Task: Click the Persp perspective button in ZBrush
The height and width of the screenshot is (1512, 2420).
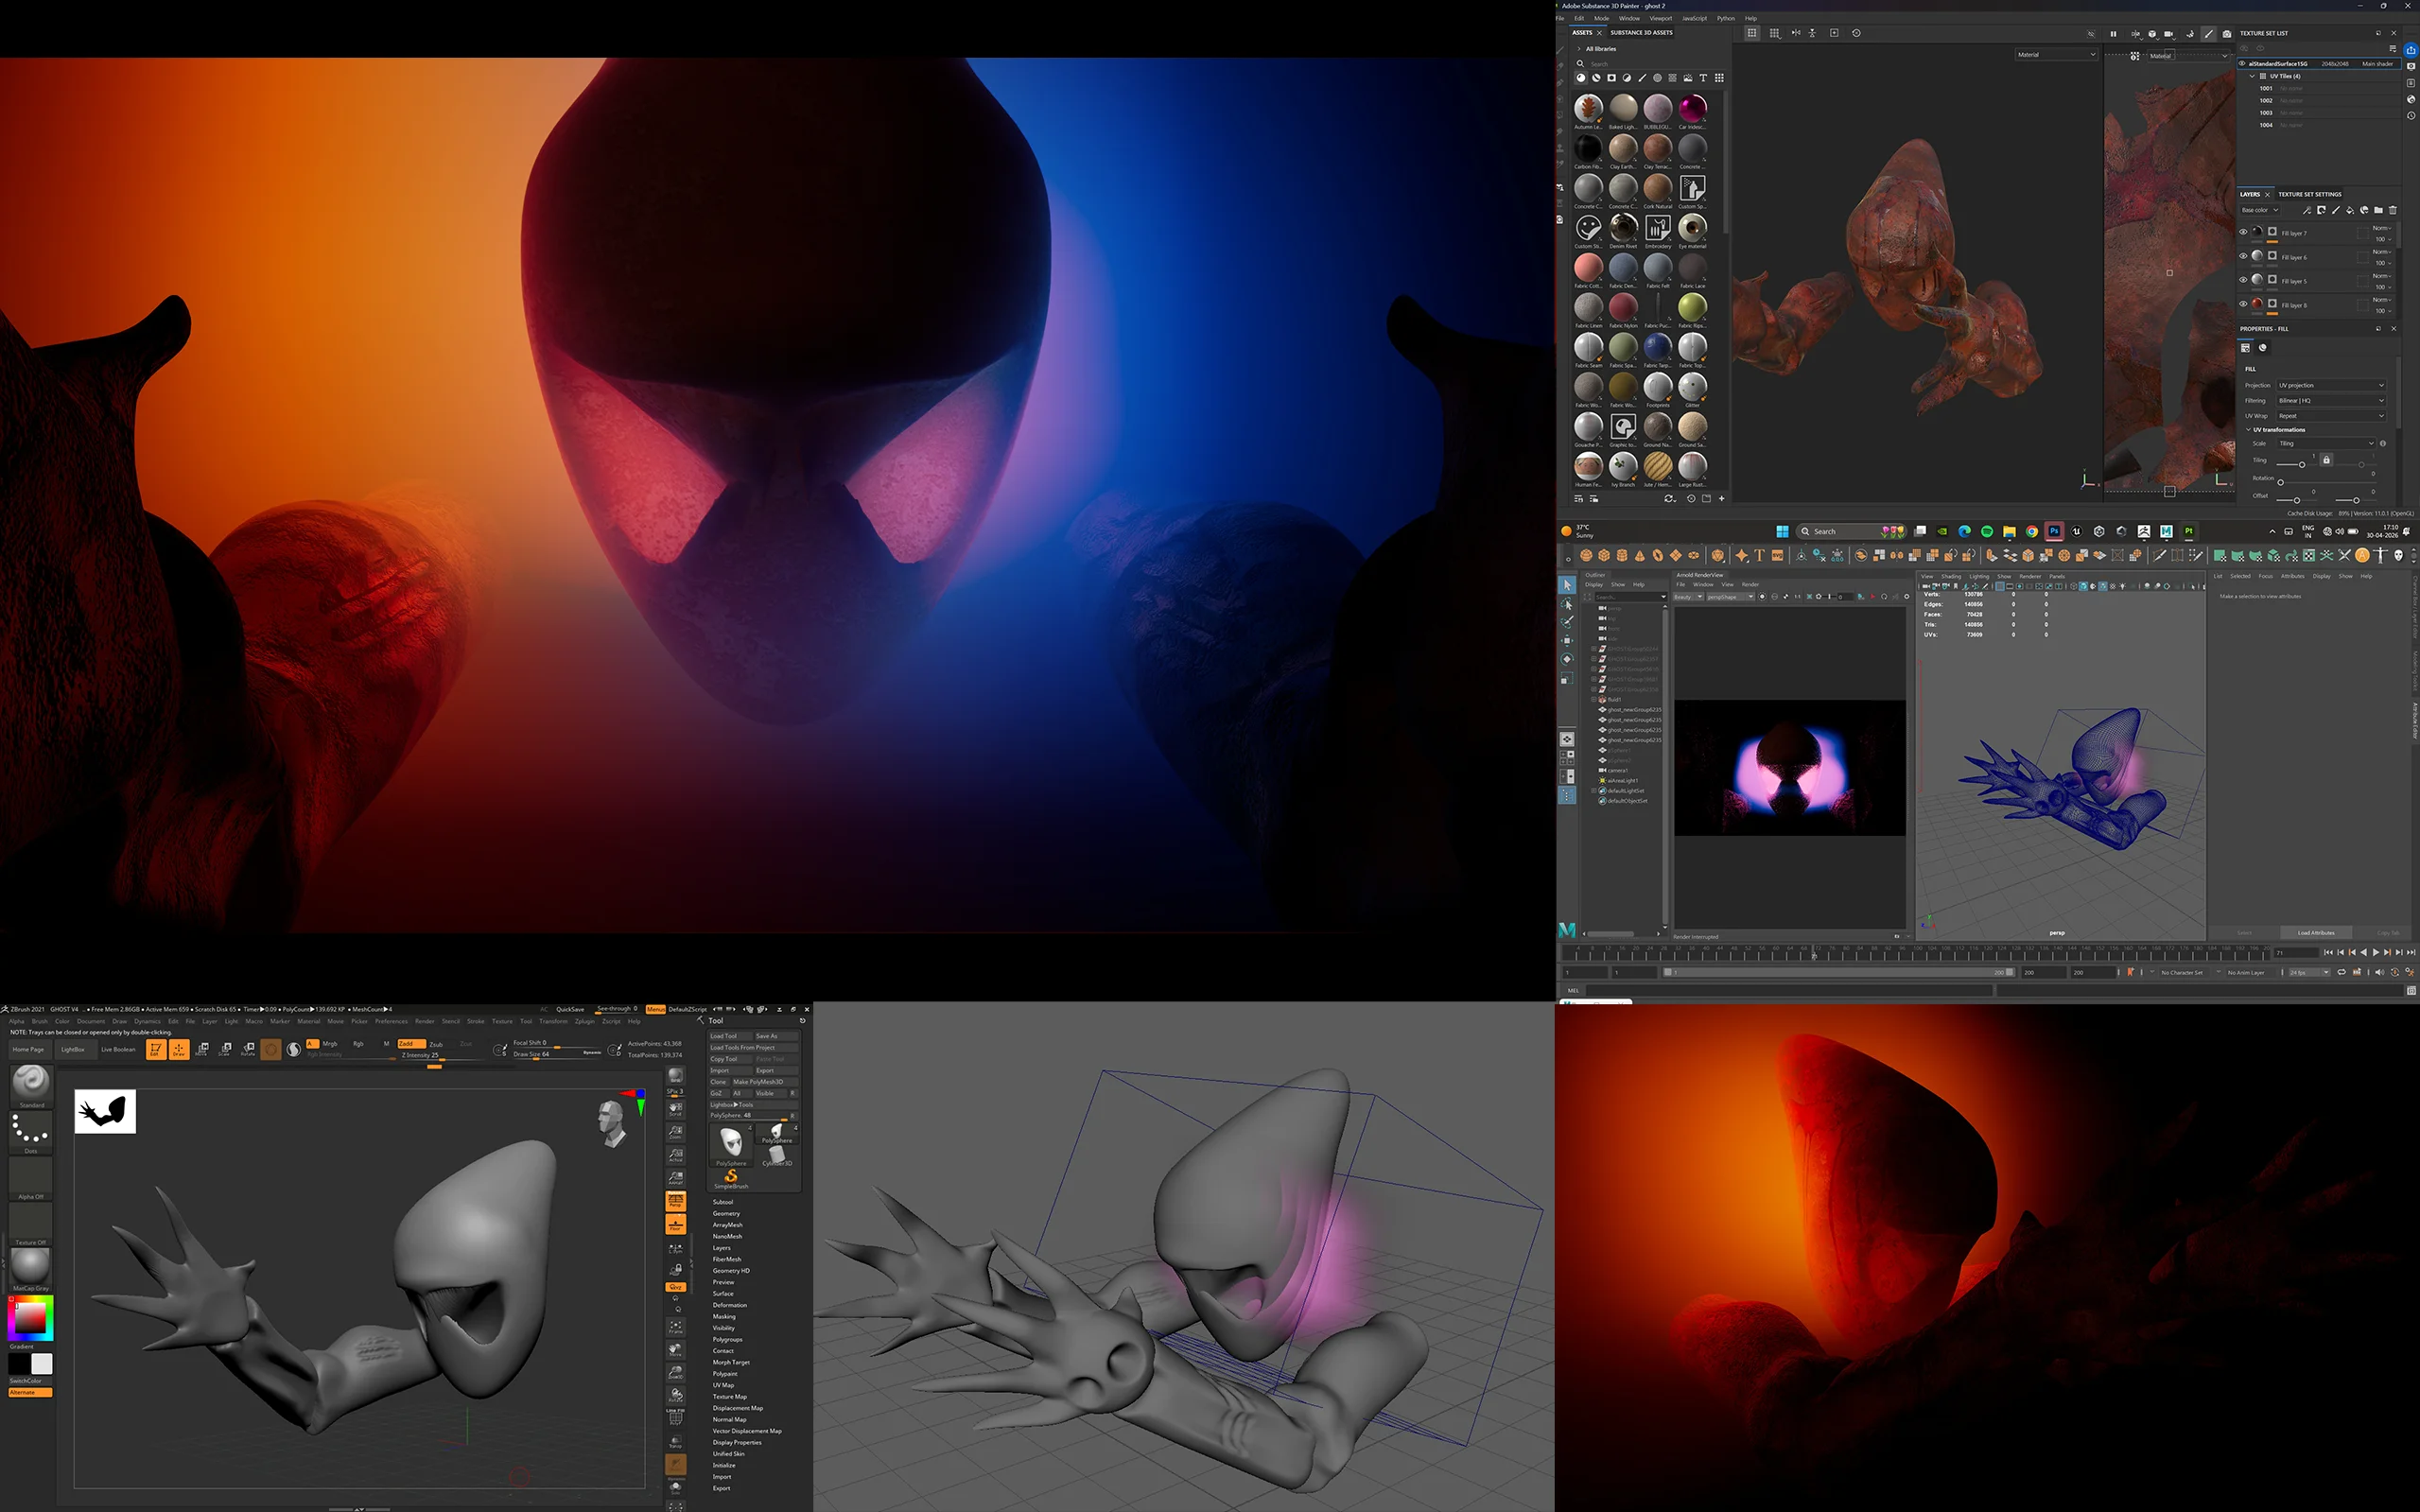Action: (x=676, y=1201)
